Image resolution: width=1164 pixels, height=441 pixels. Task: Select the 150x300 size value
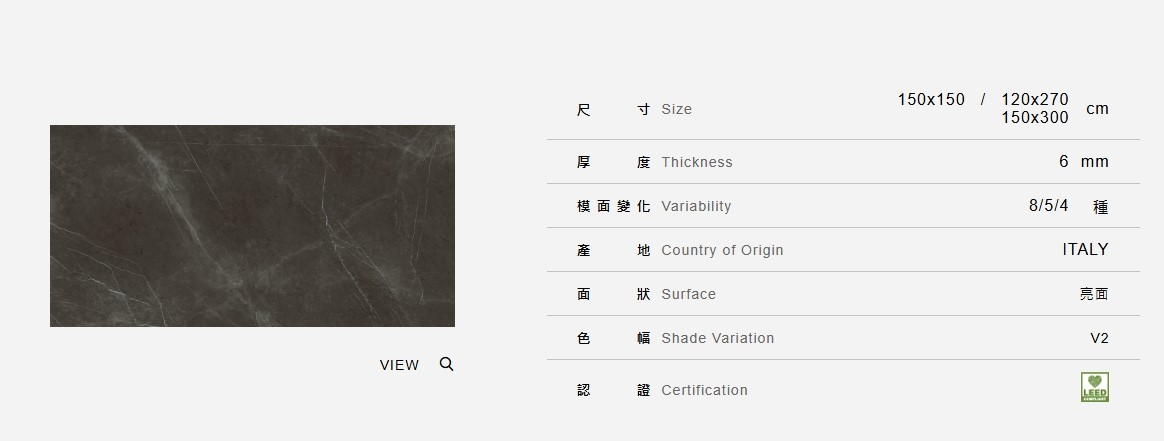click(1034, 117)
